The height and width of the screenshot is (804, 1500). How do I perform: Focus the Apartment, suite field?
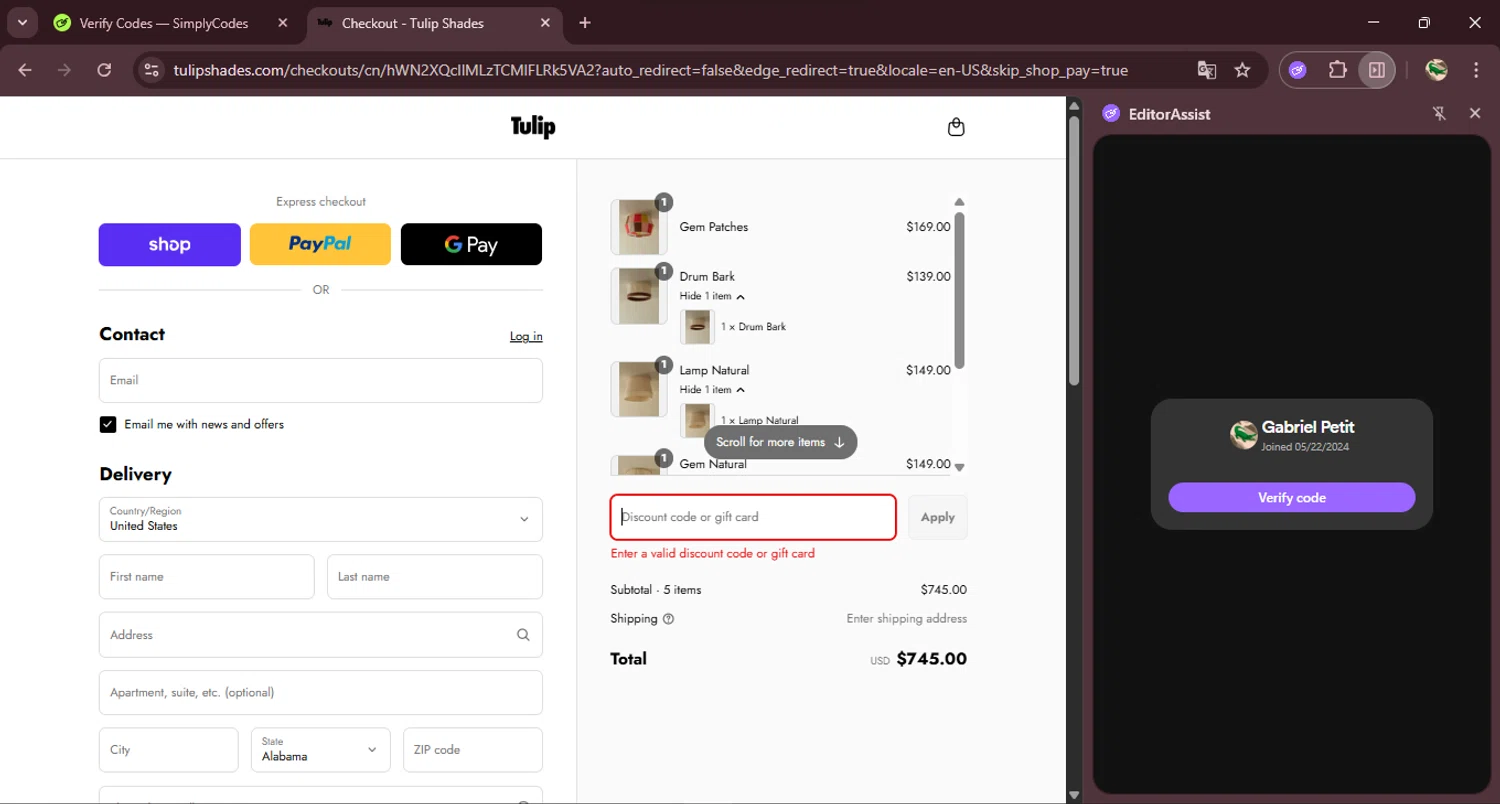pos(321,692)
